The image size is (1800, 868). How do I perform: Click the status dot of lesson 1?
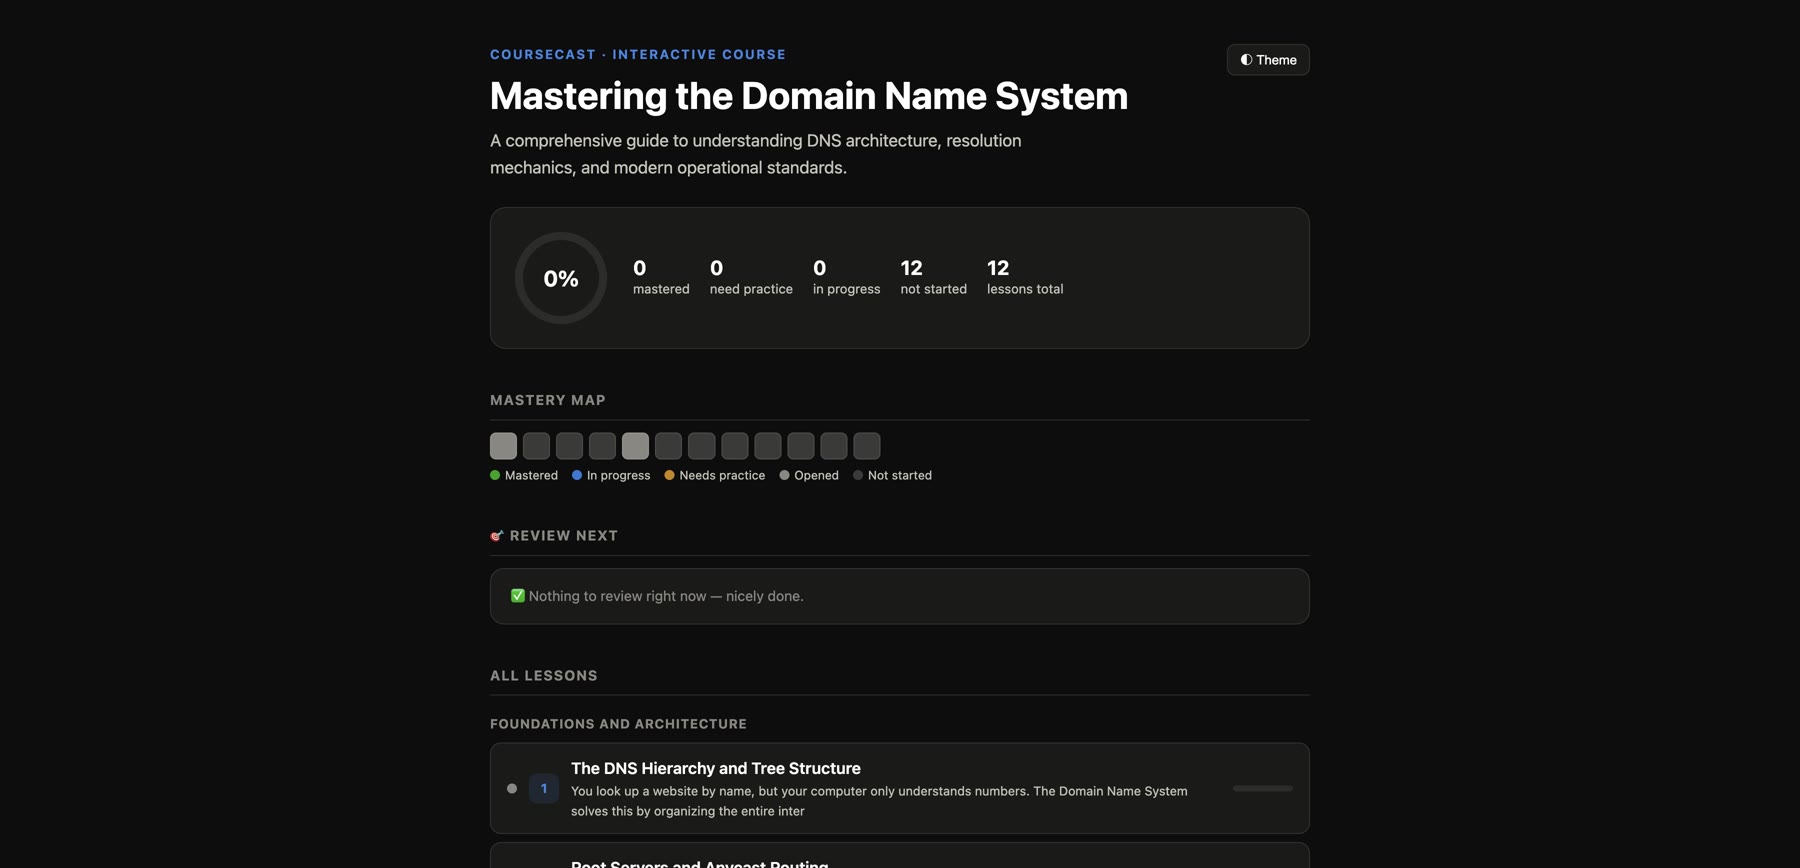(x=512, y=788)
